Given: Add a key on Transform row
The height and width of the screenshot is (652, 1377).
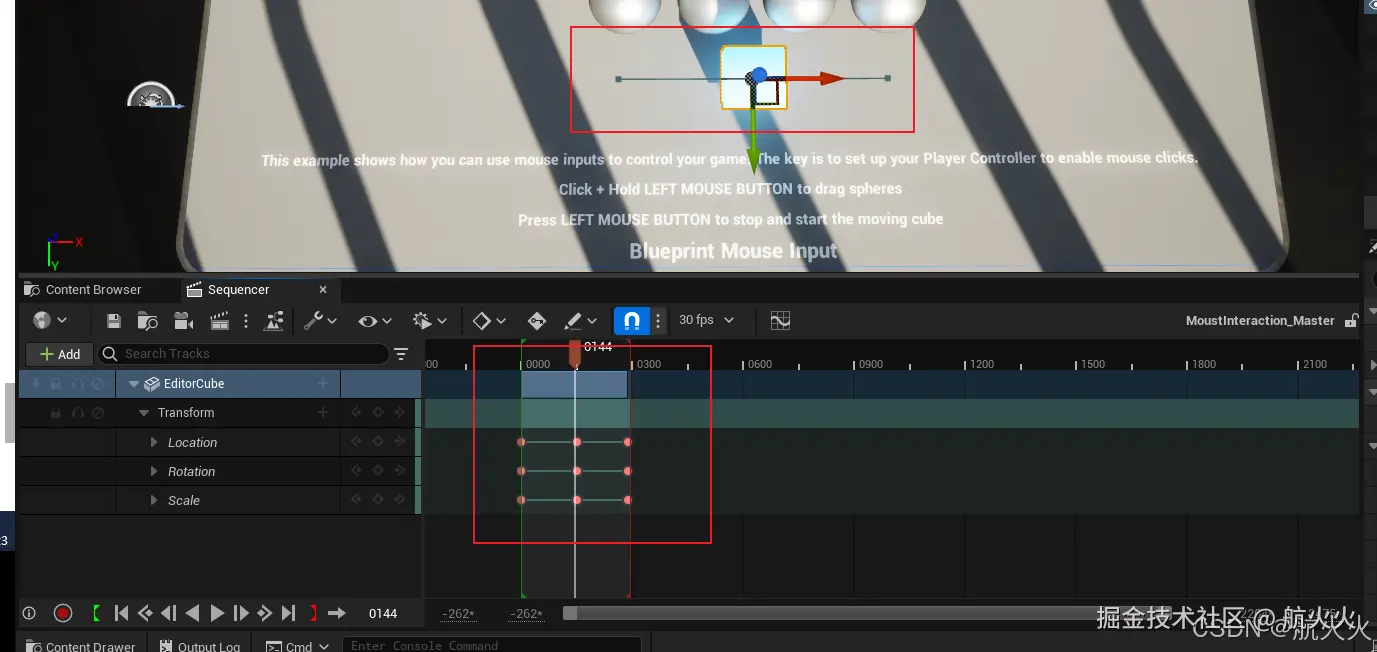Looking at the screenshot, I should point(378,412).
